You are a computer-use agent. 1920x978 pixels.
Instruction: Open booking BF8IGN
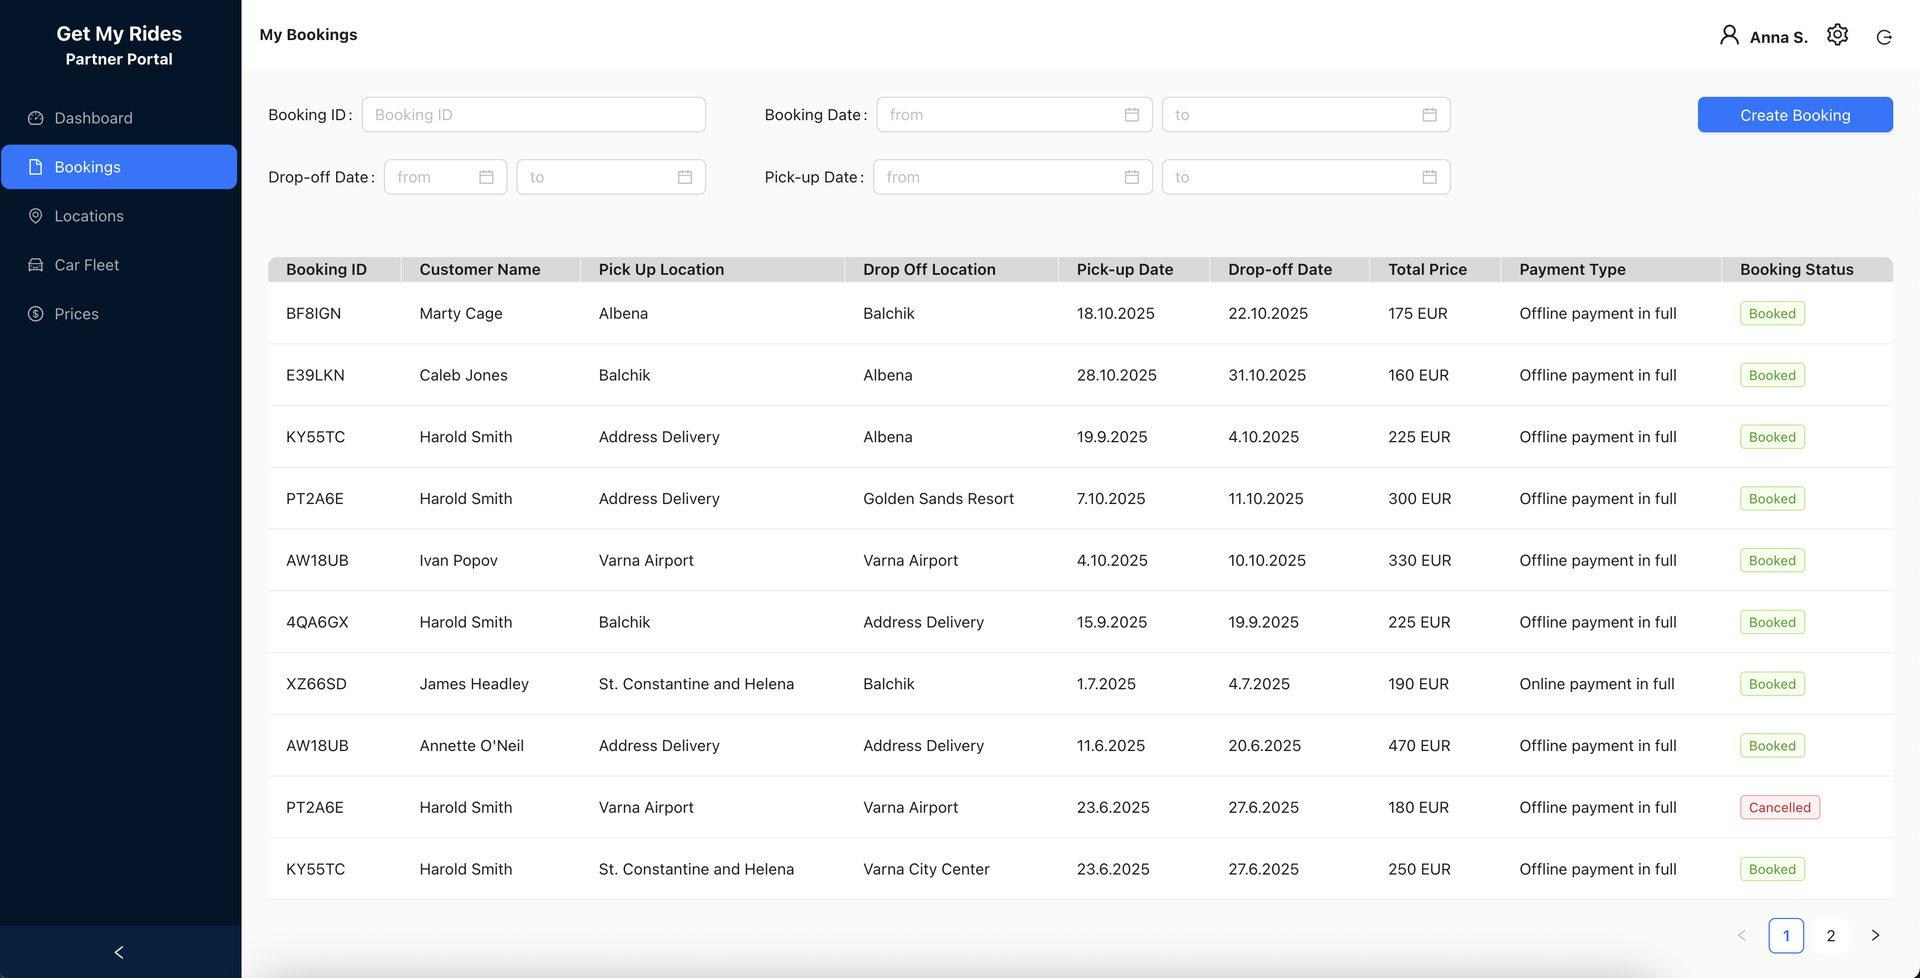[314, 314]
